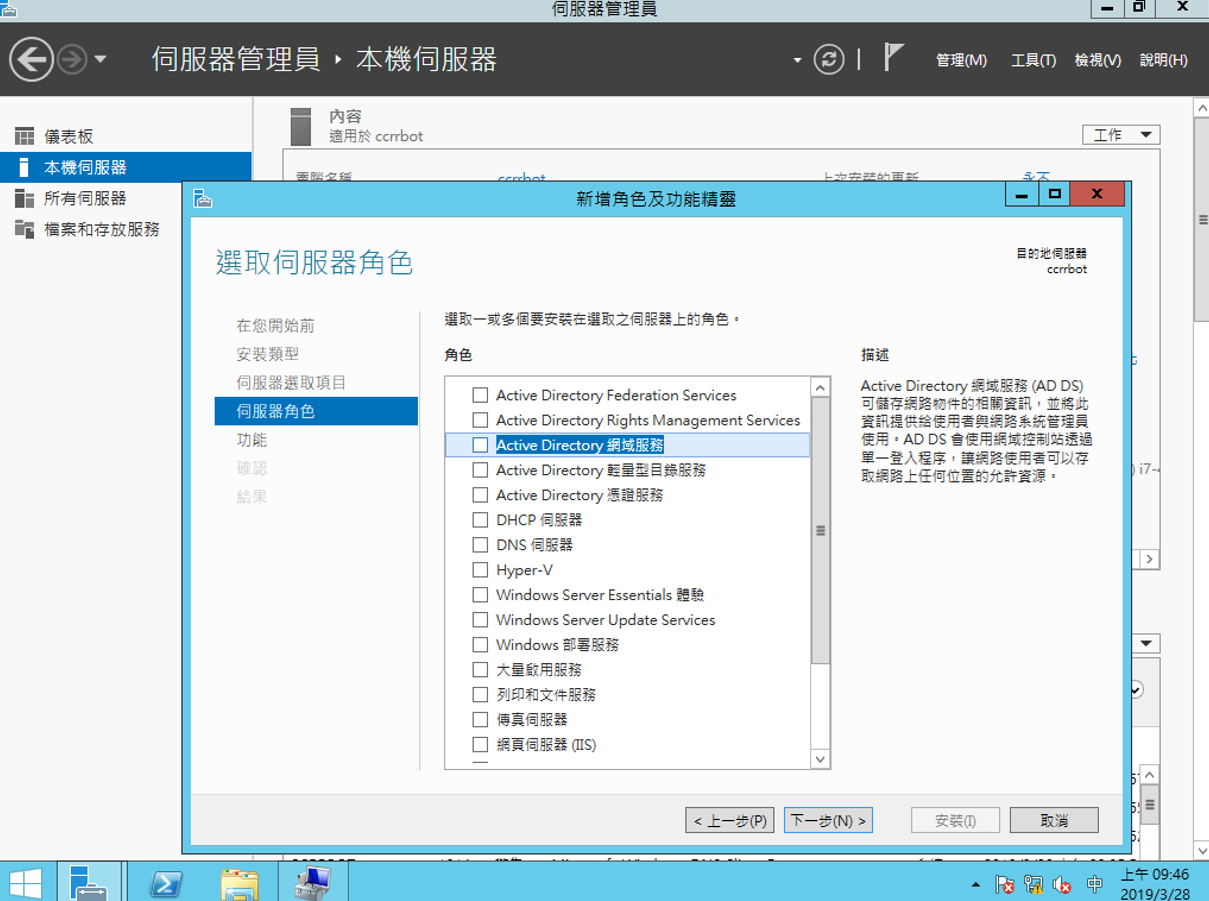Click the wizard icon in the dialog title bar
The width and height of the screenshot is (1209, 901).
pos(203,198)
